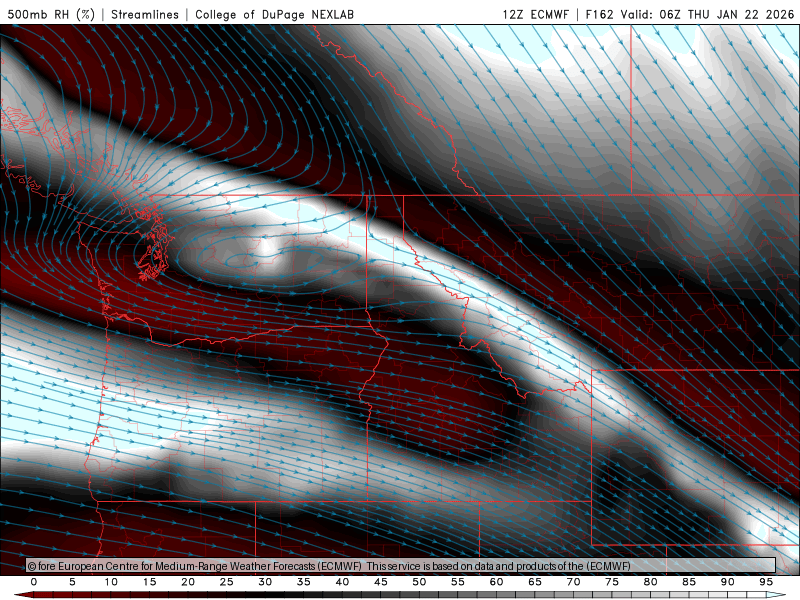Click the colorbar label "0"
Screen dimensions: 800x600
pos(34,582)
